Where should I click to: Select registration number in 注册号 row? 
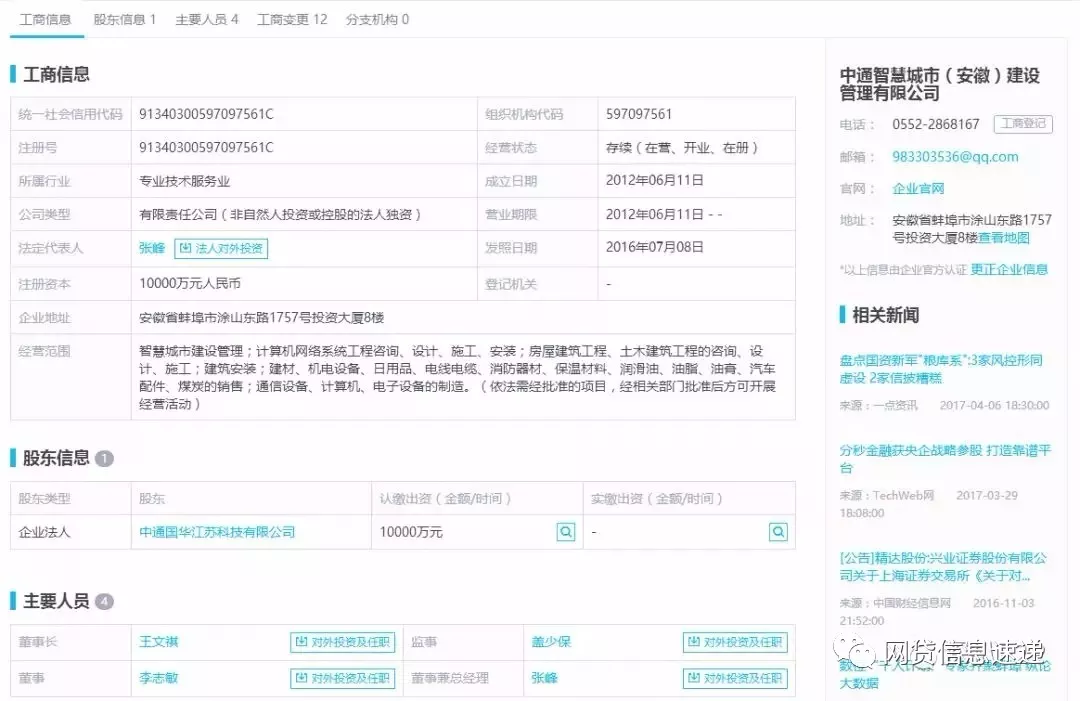[206, 147]
